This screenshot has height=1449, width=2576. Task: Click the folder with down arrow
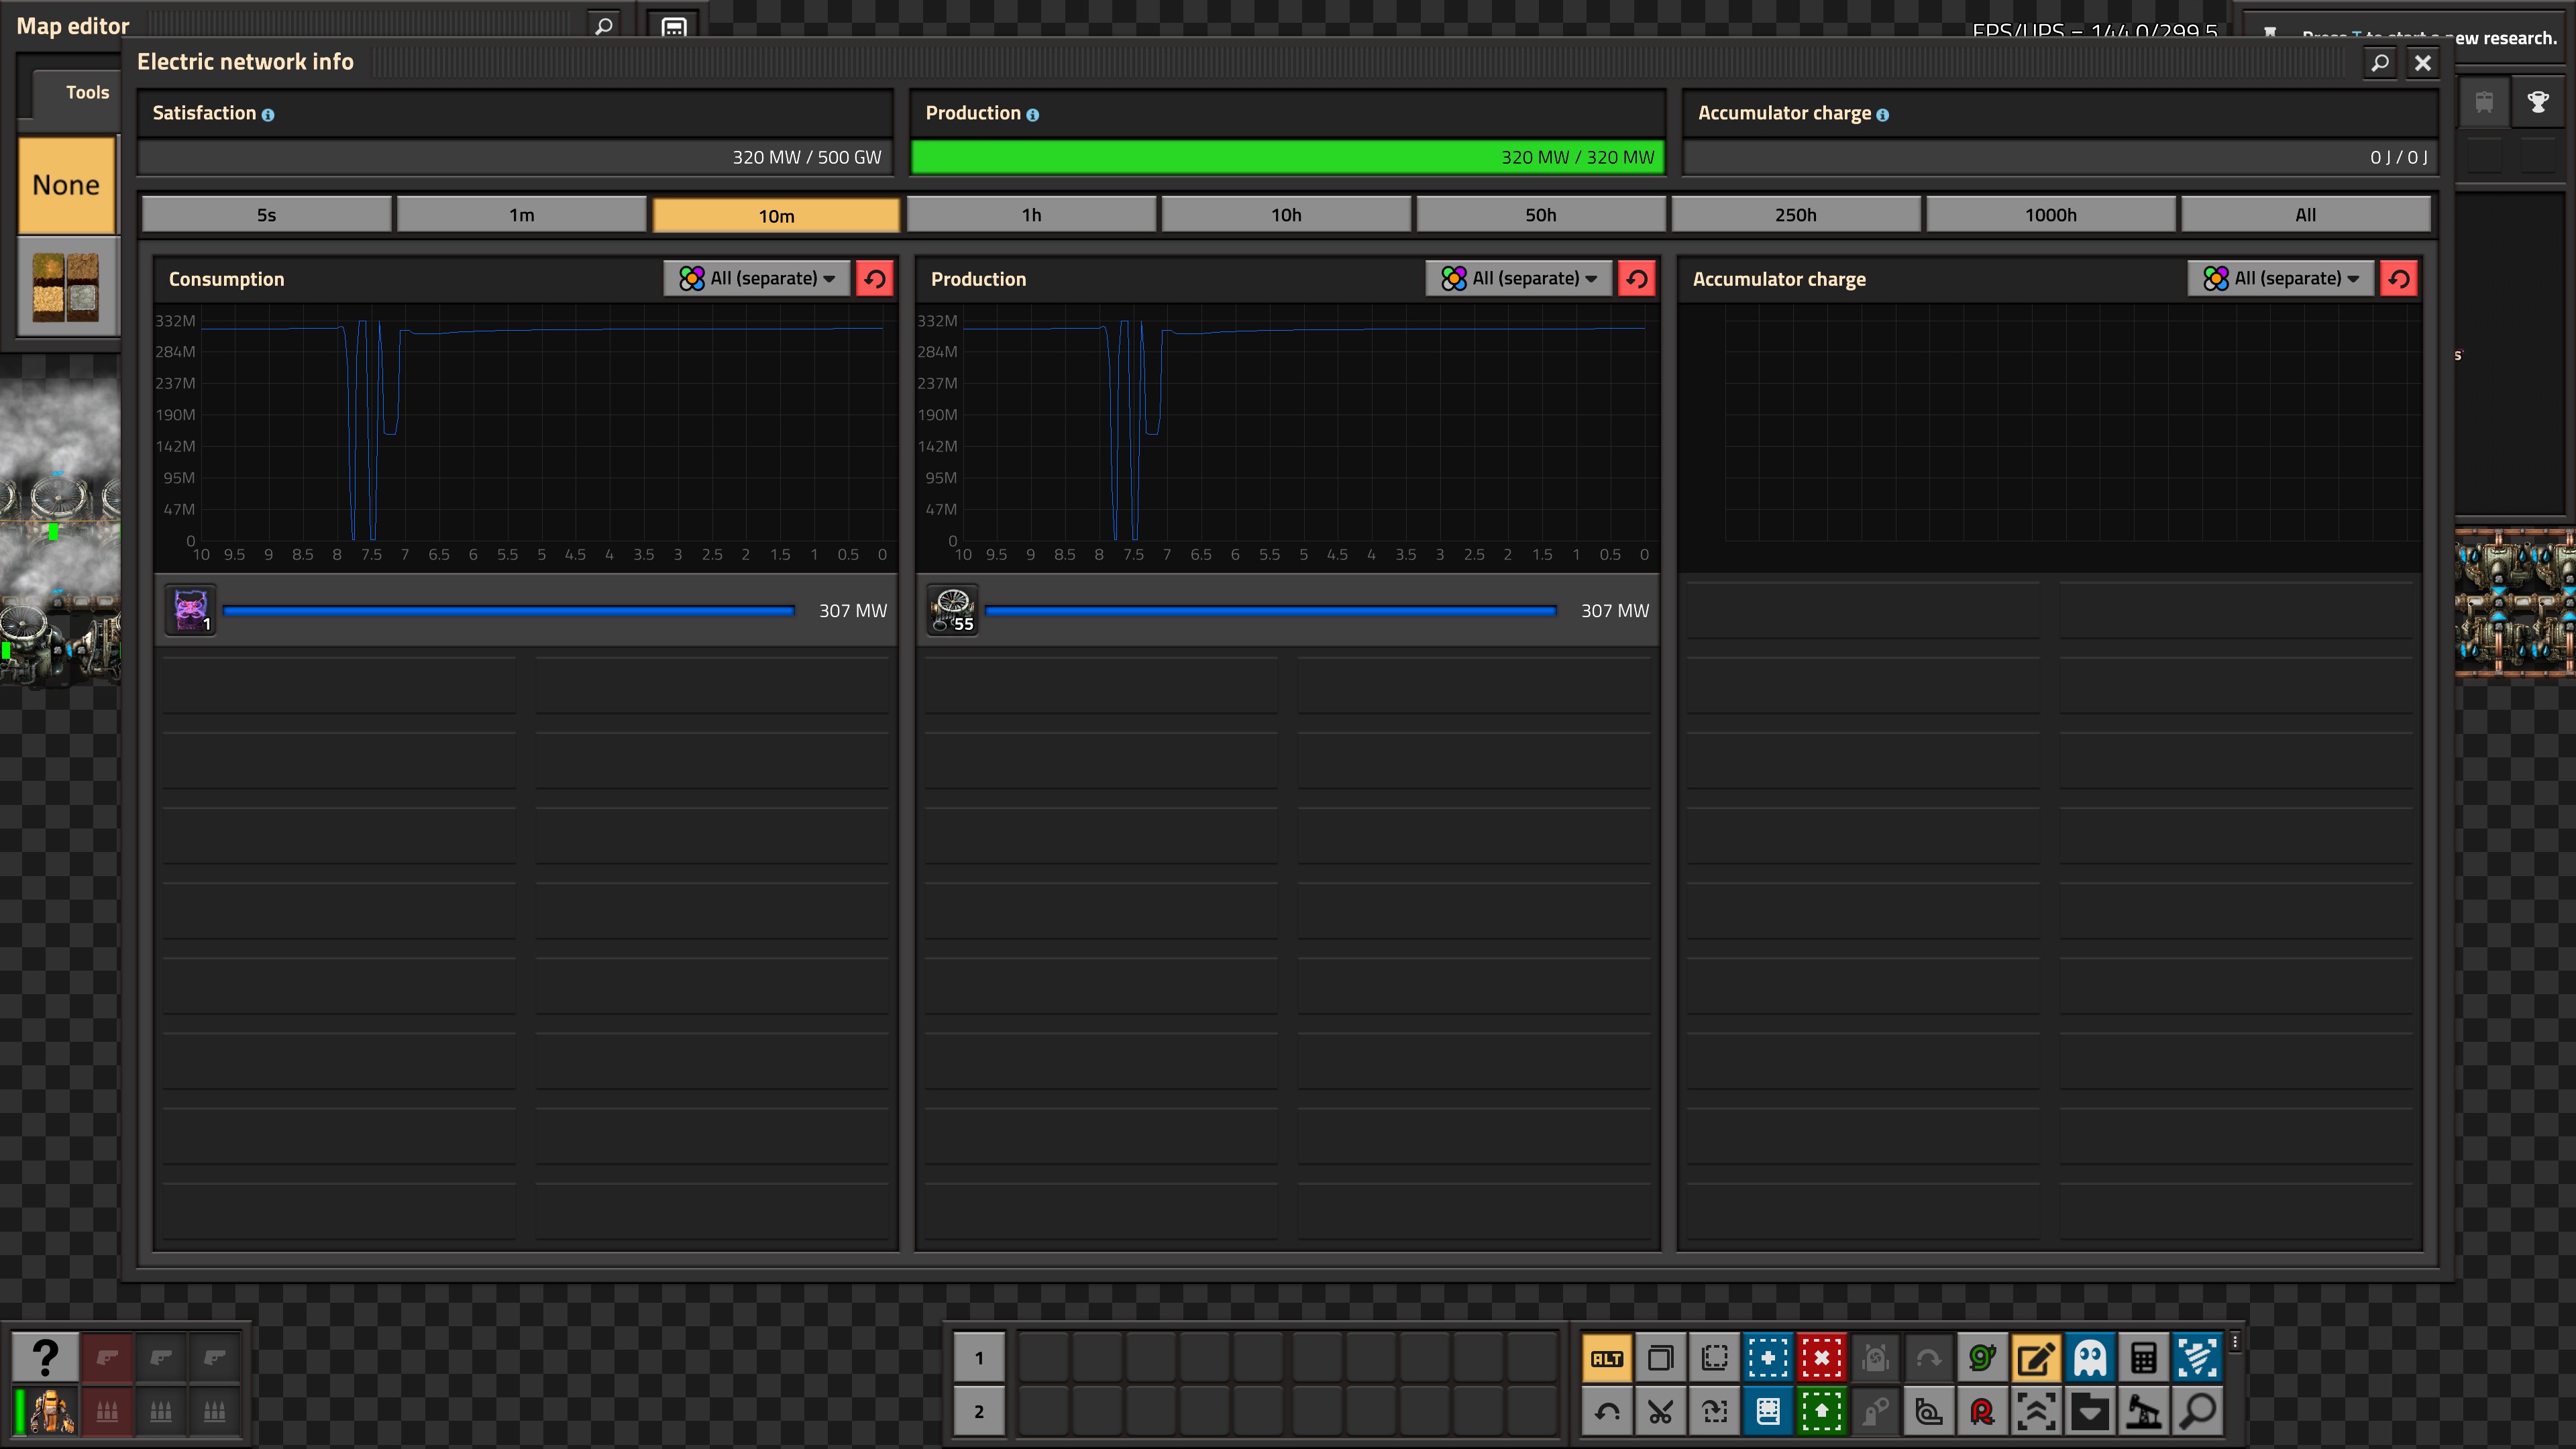coord(2090,1412)
